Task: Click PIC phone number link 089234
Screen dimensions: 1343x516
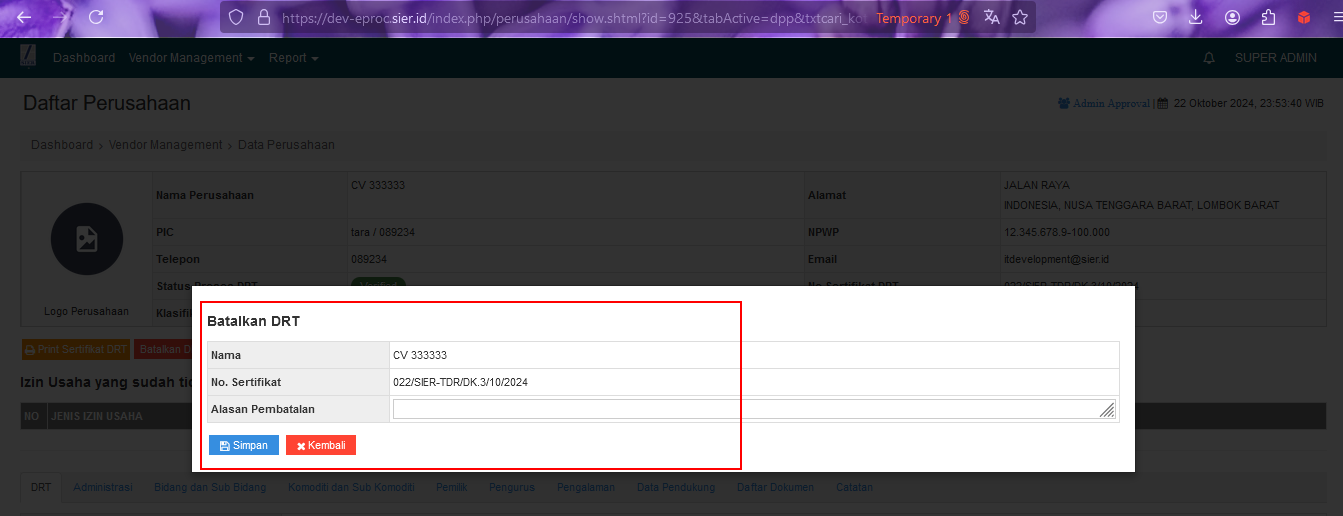Action: point(397,232)
